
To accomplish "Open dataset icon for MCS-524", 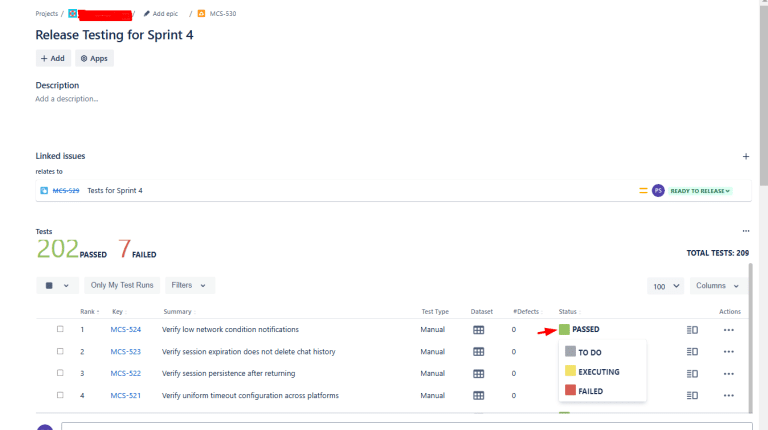I will 479,330.
